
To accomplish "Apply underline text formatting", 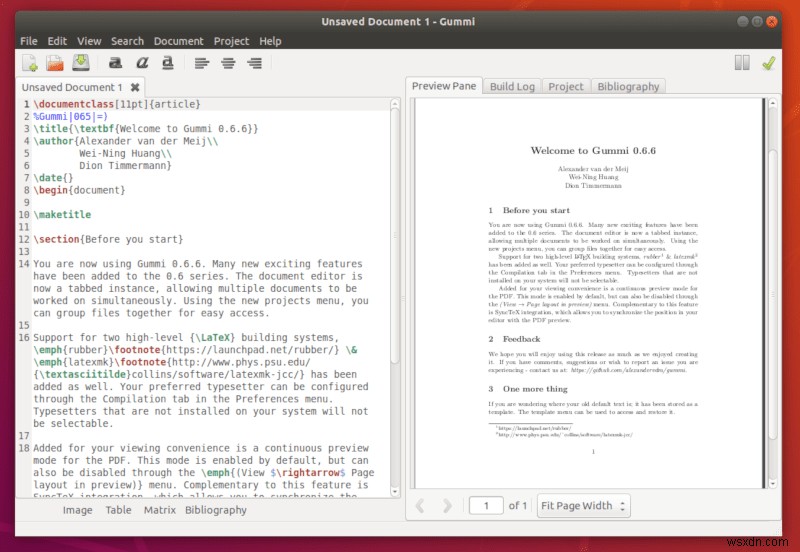I will [167, 63].
